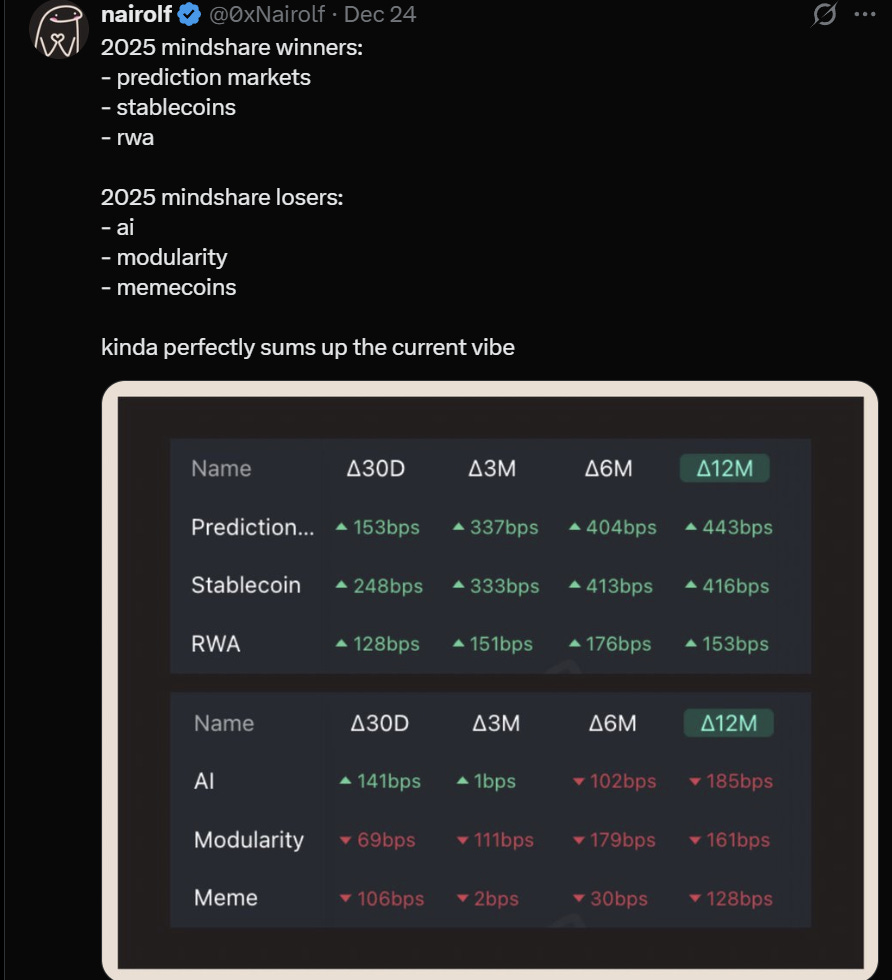Viewport: 892px width, 980px height.
Task: Select the Stablecoin row name
Action: tap(246, 585)
